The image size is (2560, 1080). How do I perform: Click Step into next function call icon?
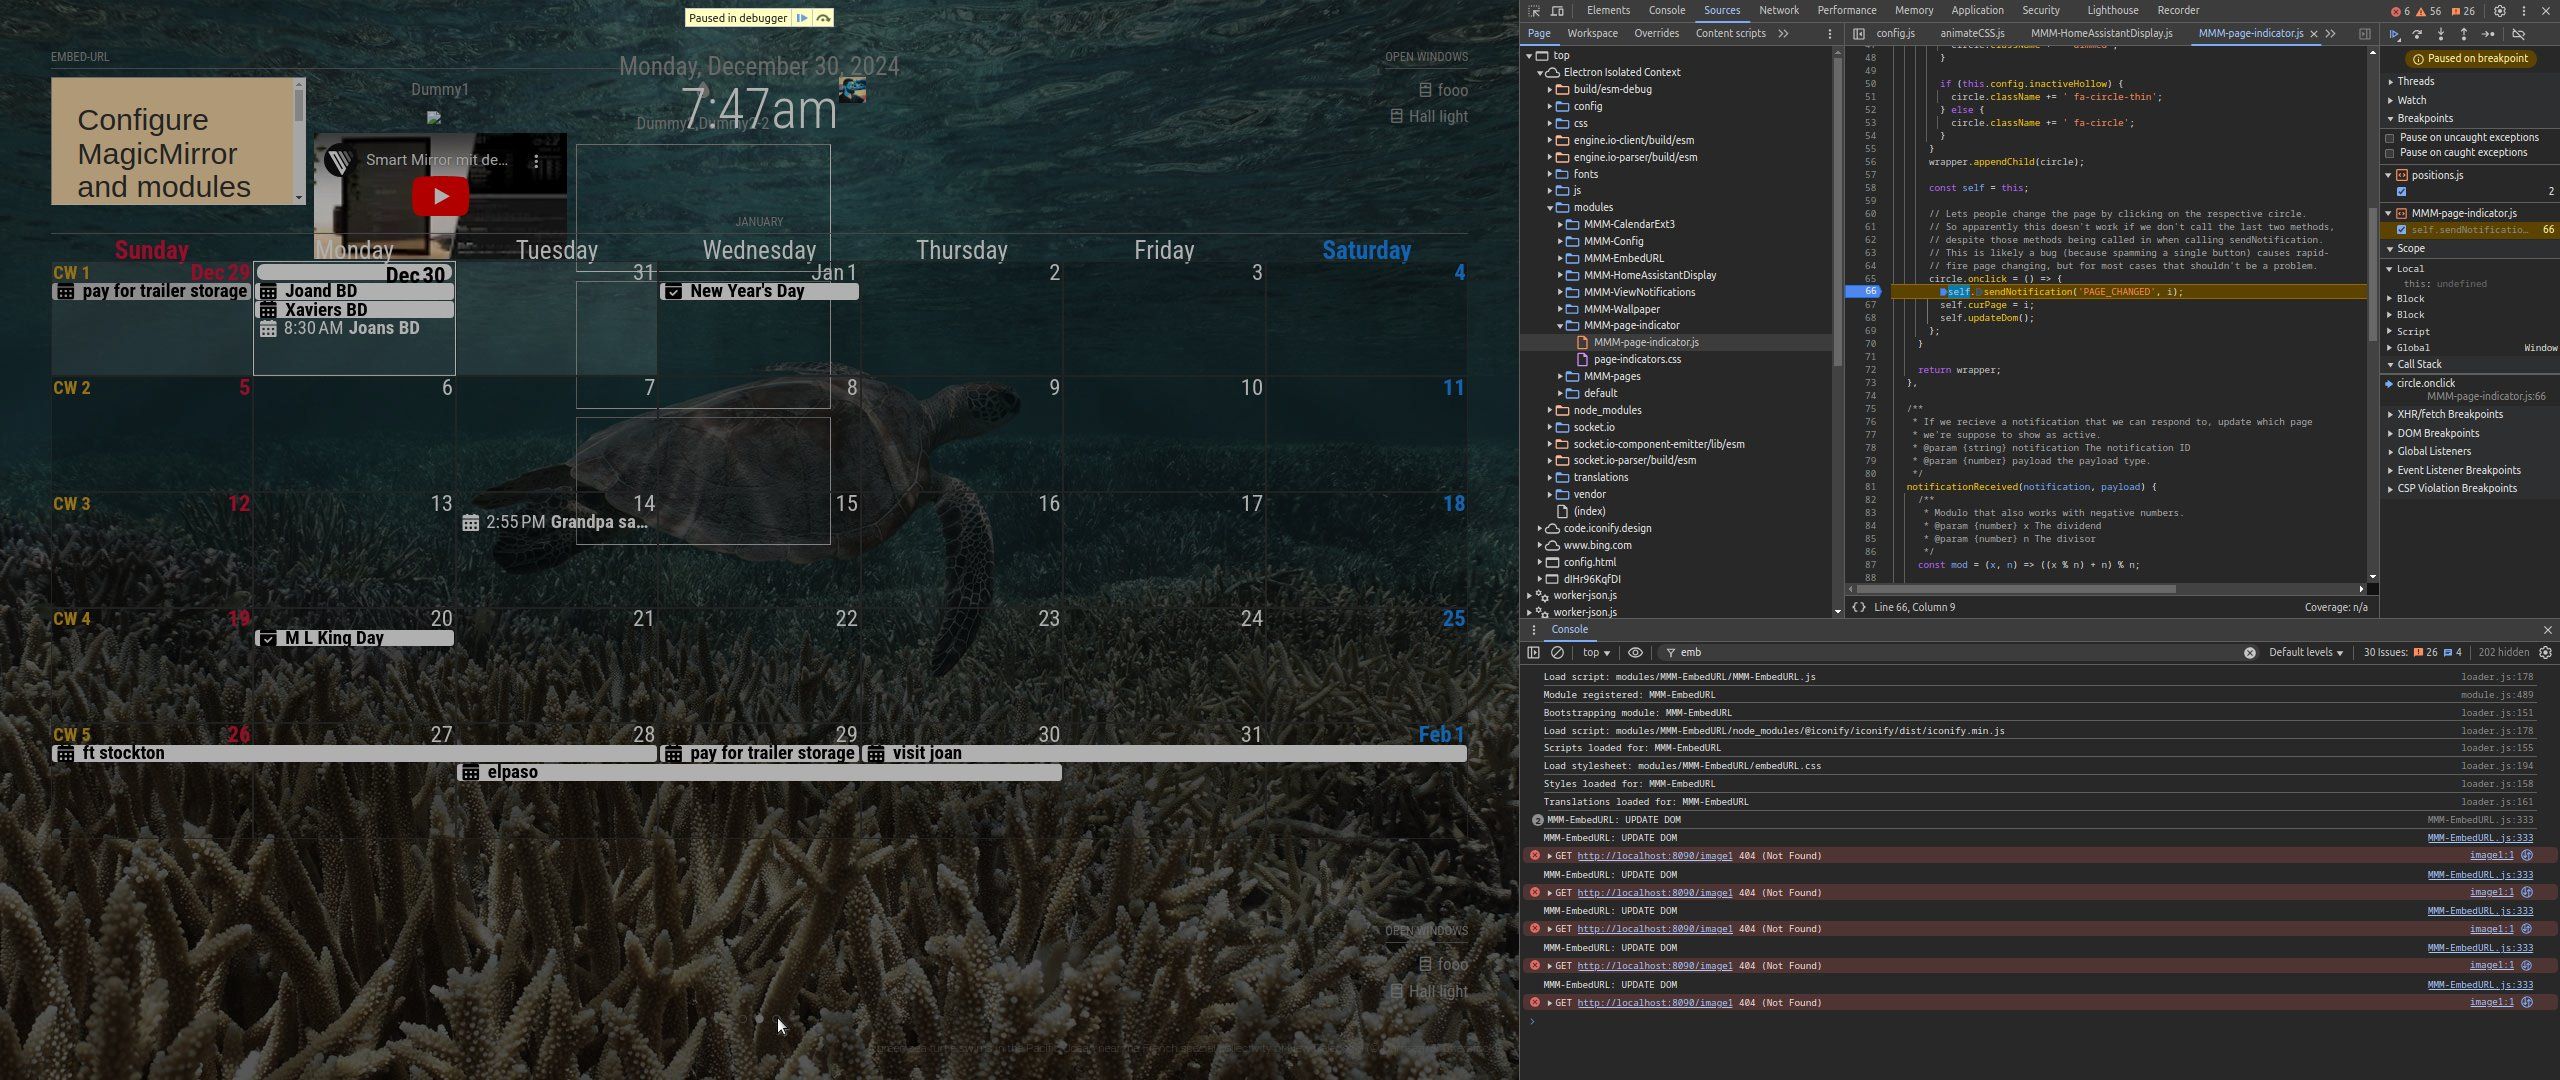2441,34
